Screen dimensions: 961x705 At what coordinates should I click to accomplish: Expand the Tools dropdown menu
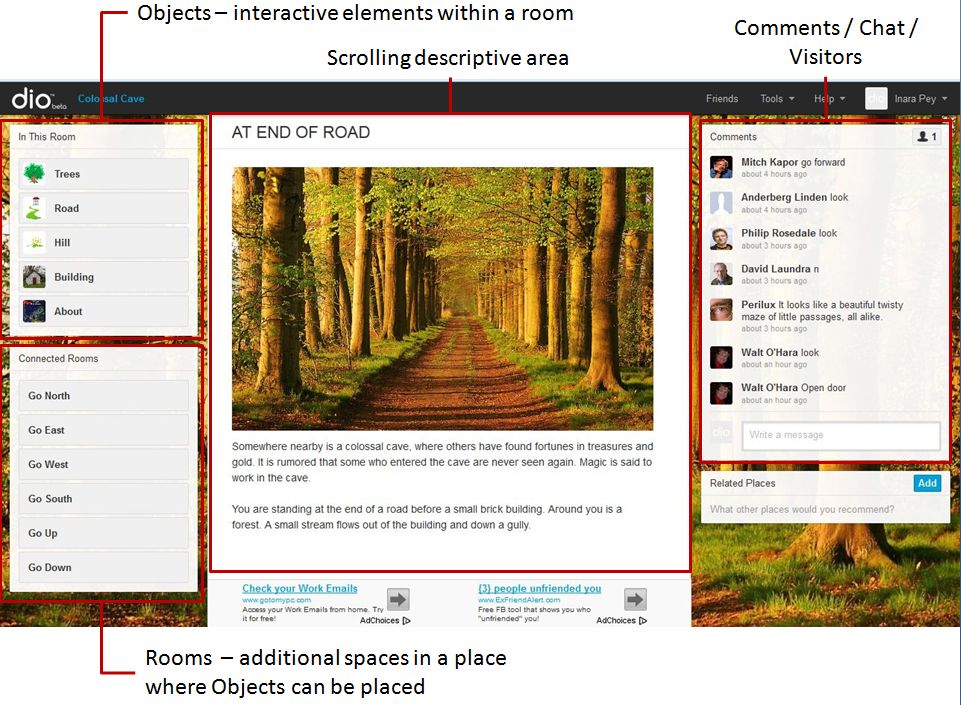tap(776, 99)
